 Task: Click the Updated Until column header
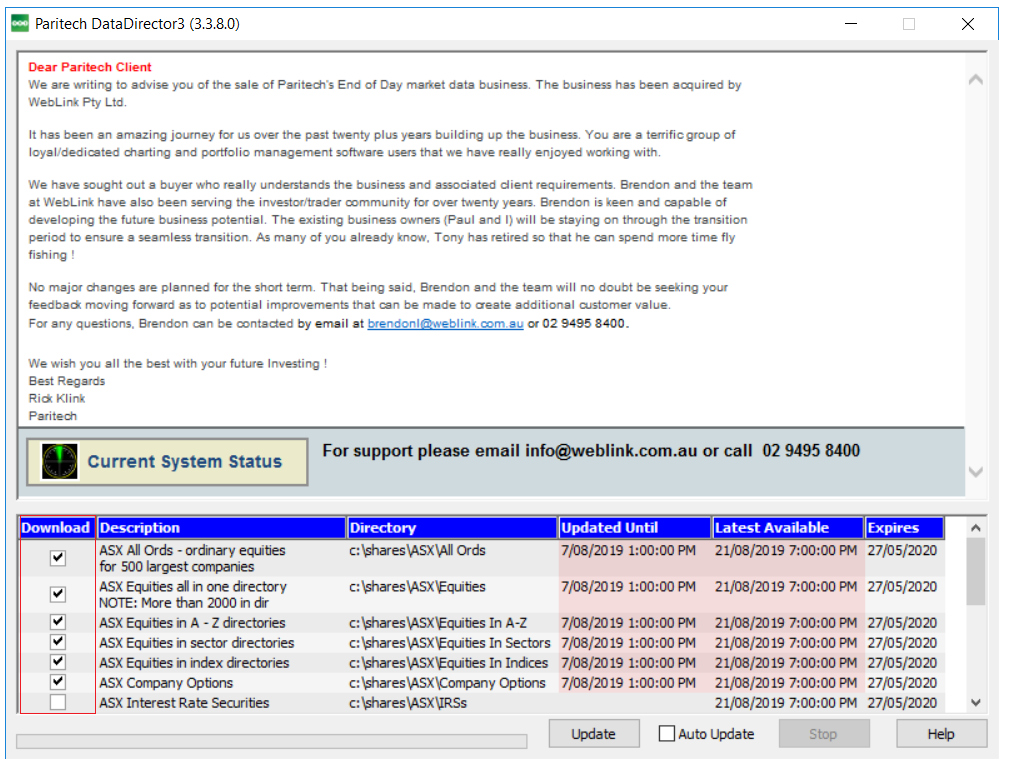[x=635, y=528]
